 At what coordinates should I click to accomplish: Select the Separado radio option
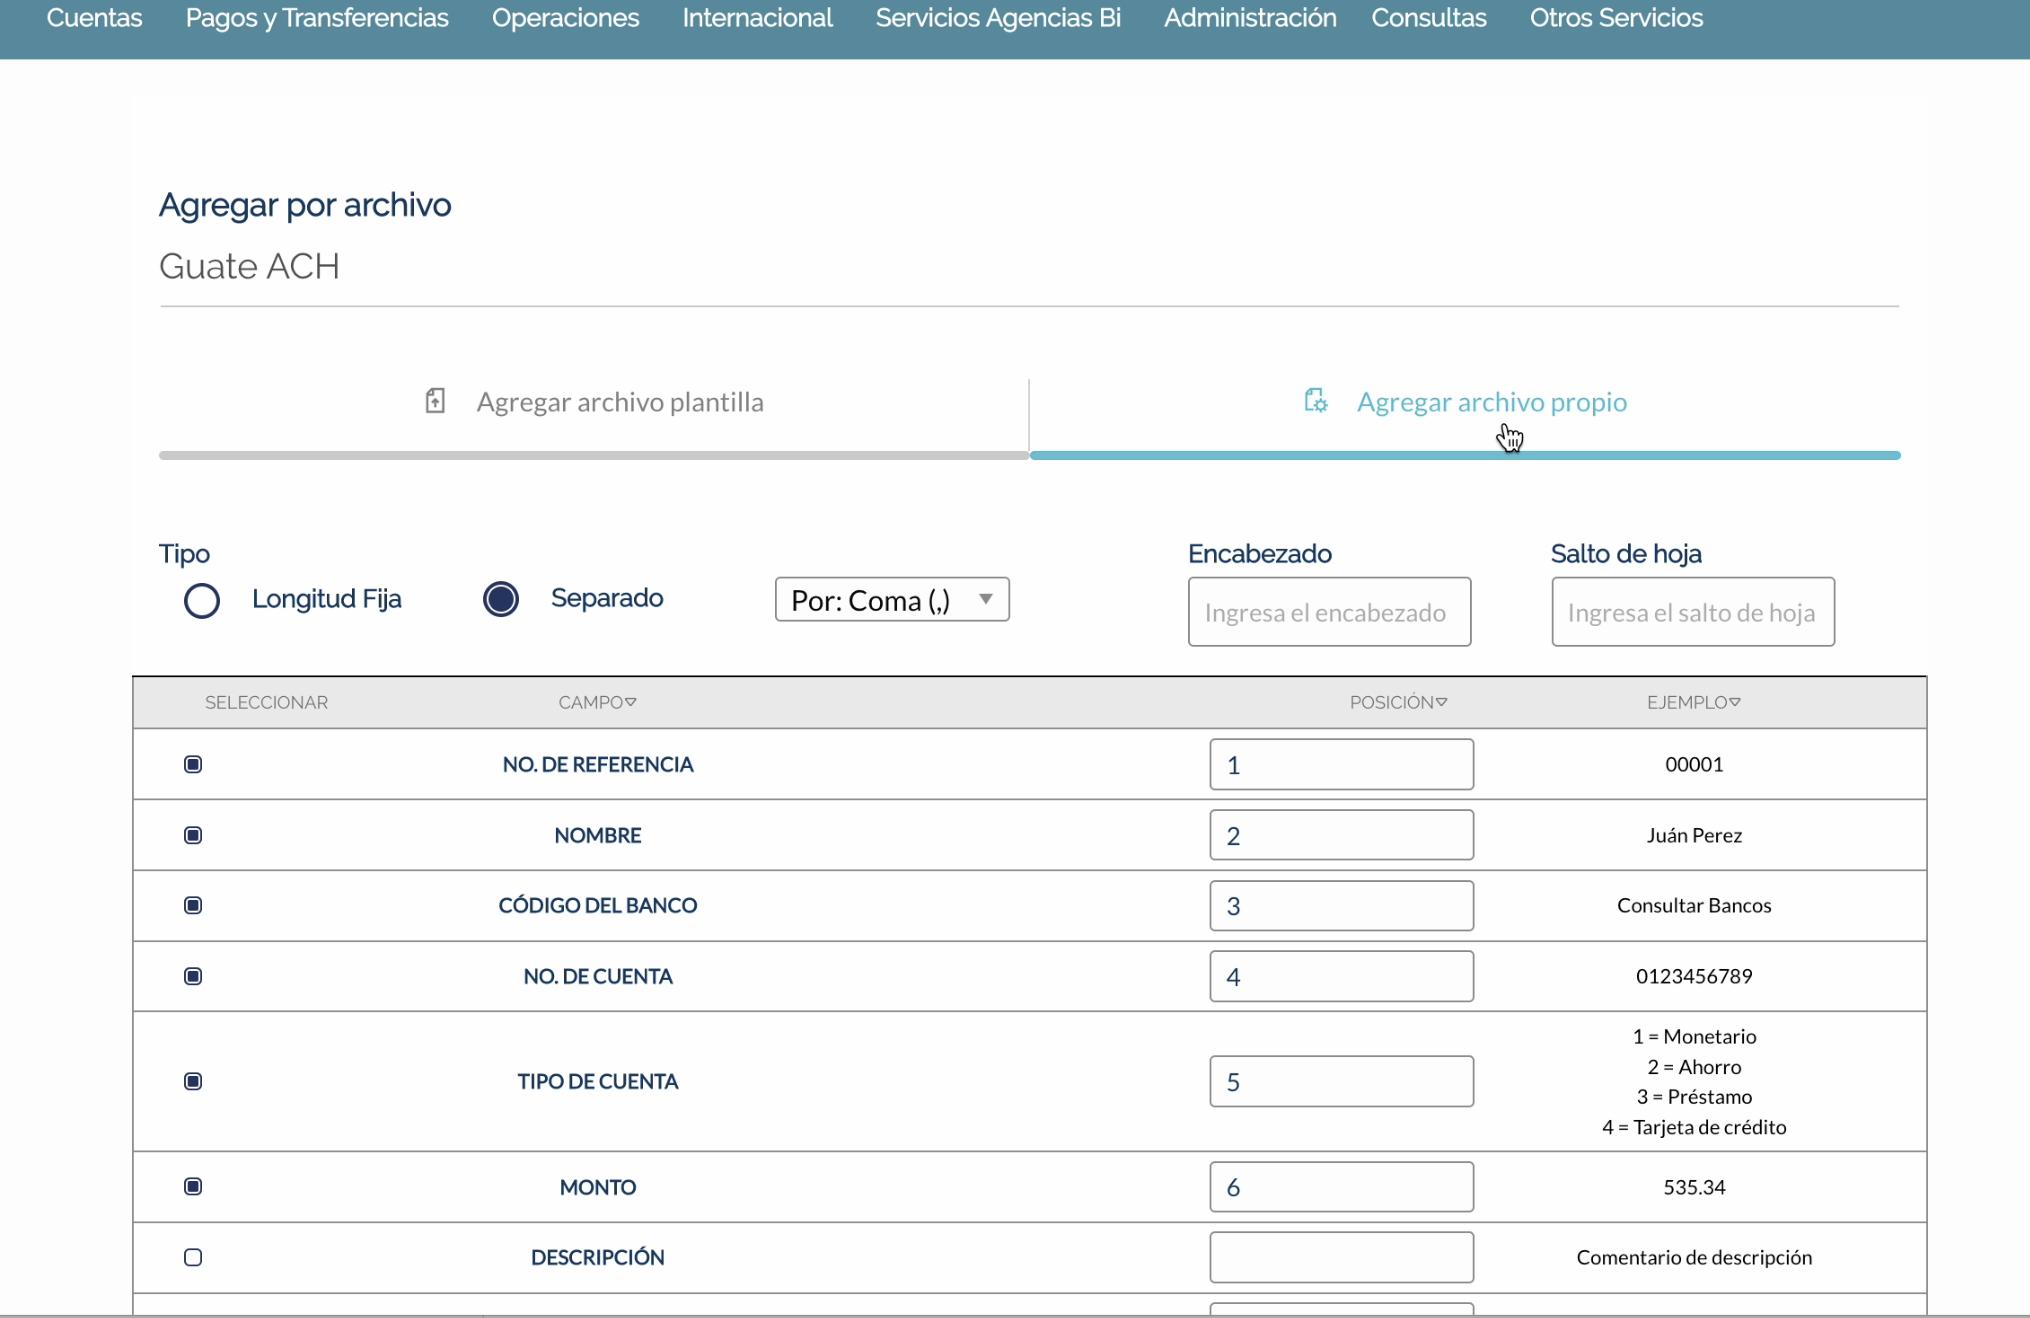[x=501, y=599]
